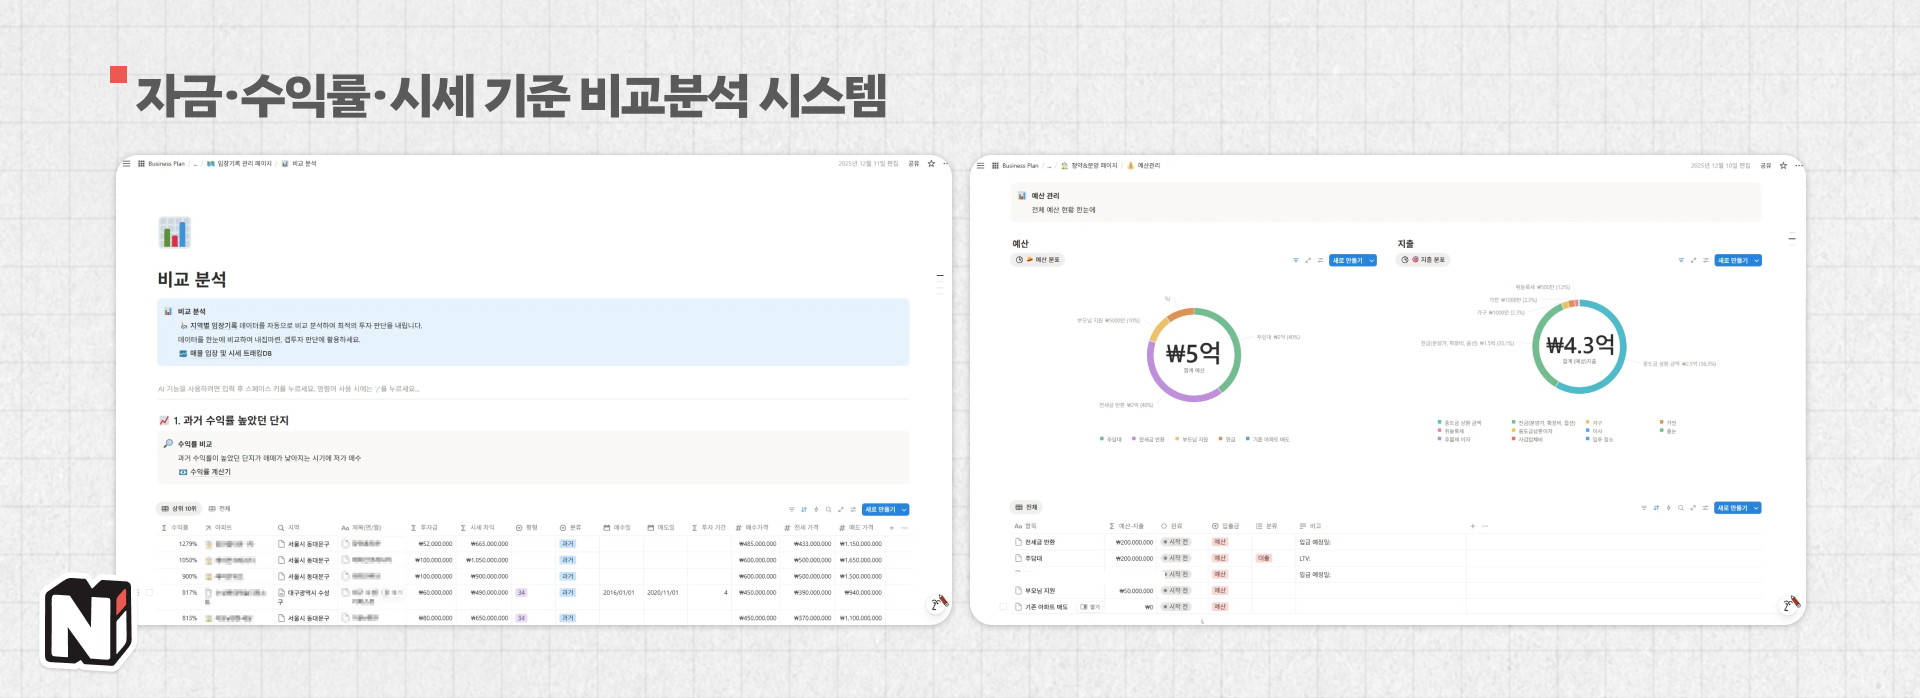Tick checkbox of the 817% row

[149, 592]
